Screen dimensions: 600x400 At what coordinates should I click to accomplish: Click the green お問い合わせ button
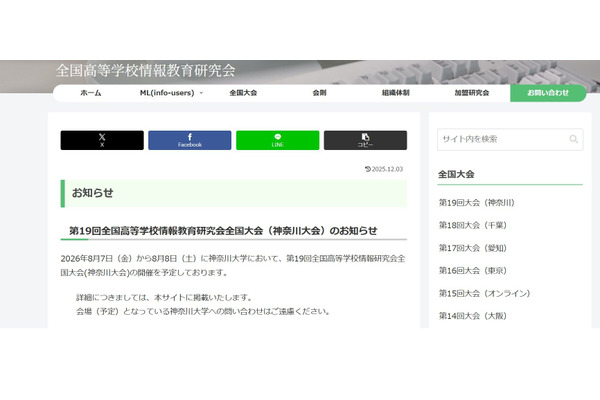548,93
